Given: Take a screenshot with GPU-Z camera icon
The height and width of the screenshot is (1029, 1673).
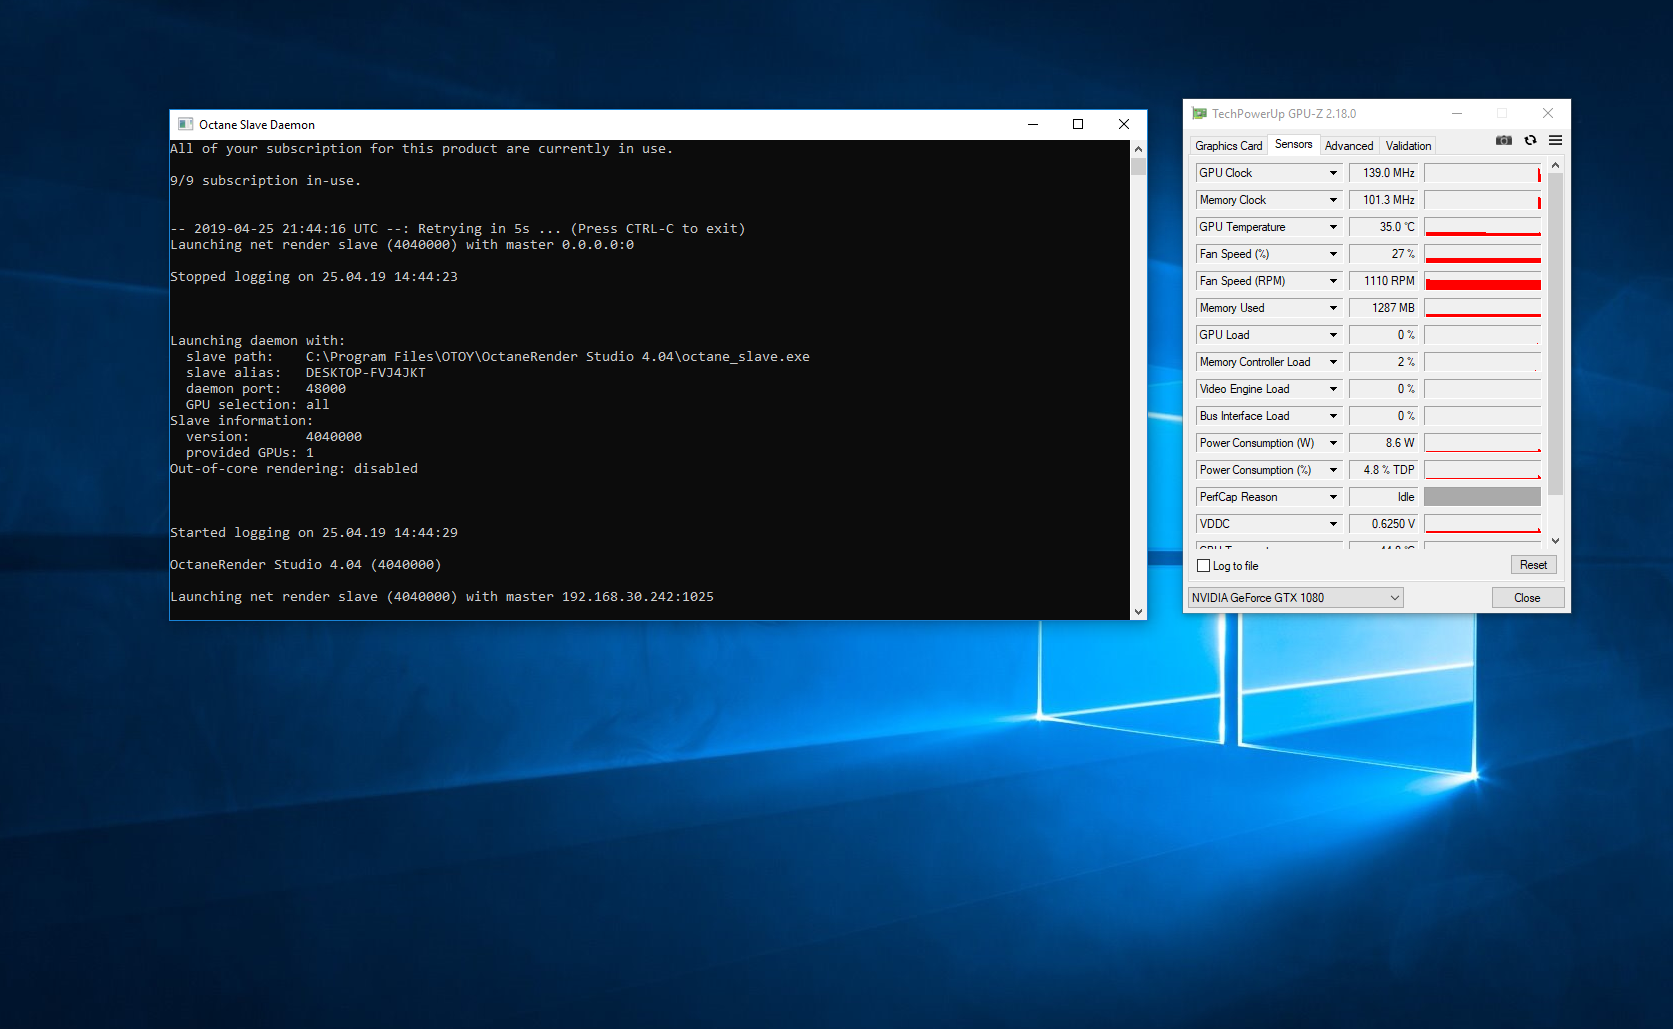Looking at the screenshot, I should pyautogui.click(x=1503, y=140).
